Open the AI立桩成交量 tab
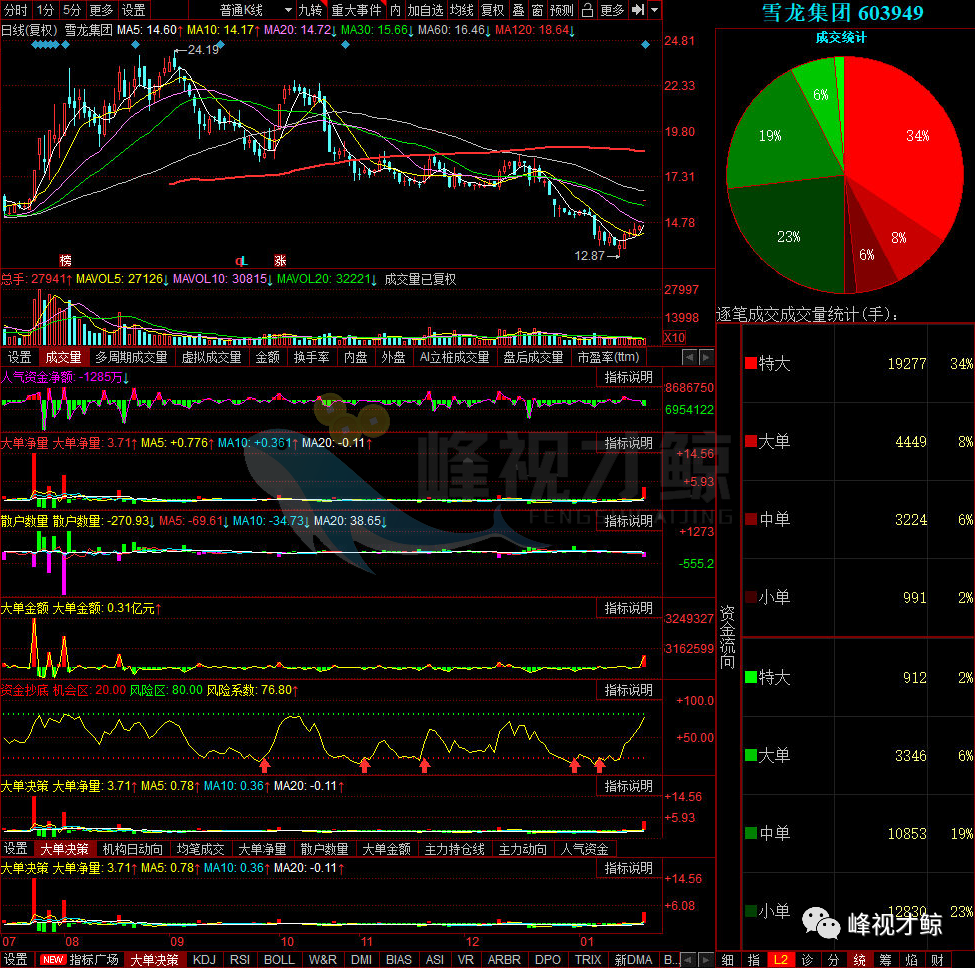Image resolution: width=975 pixels, height=968 pixels. (454, 357)
